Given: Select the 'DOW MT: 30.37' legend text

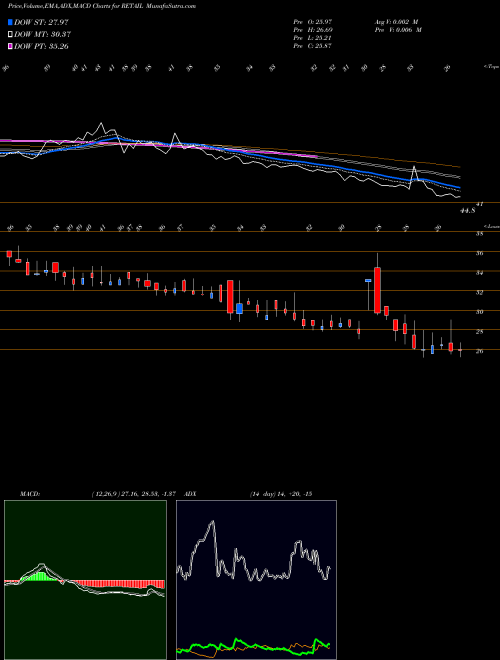Looking at the screenshot, I should click(42, 34).
